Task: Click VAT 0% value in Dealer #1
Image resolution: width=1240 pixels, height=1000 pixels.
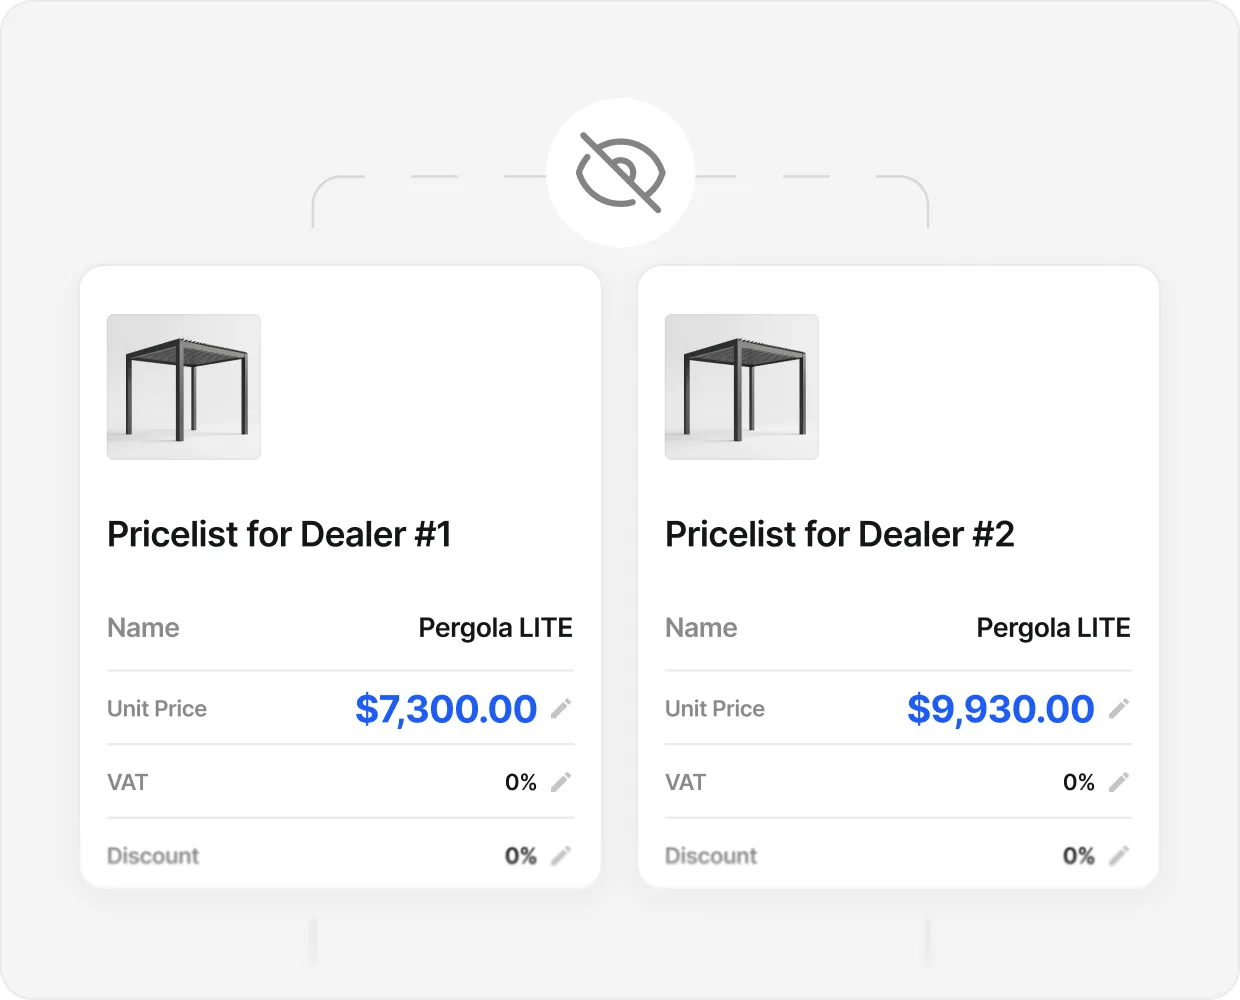Action: click(521, 782)
